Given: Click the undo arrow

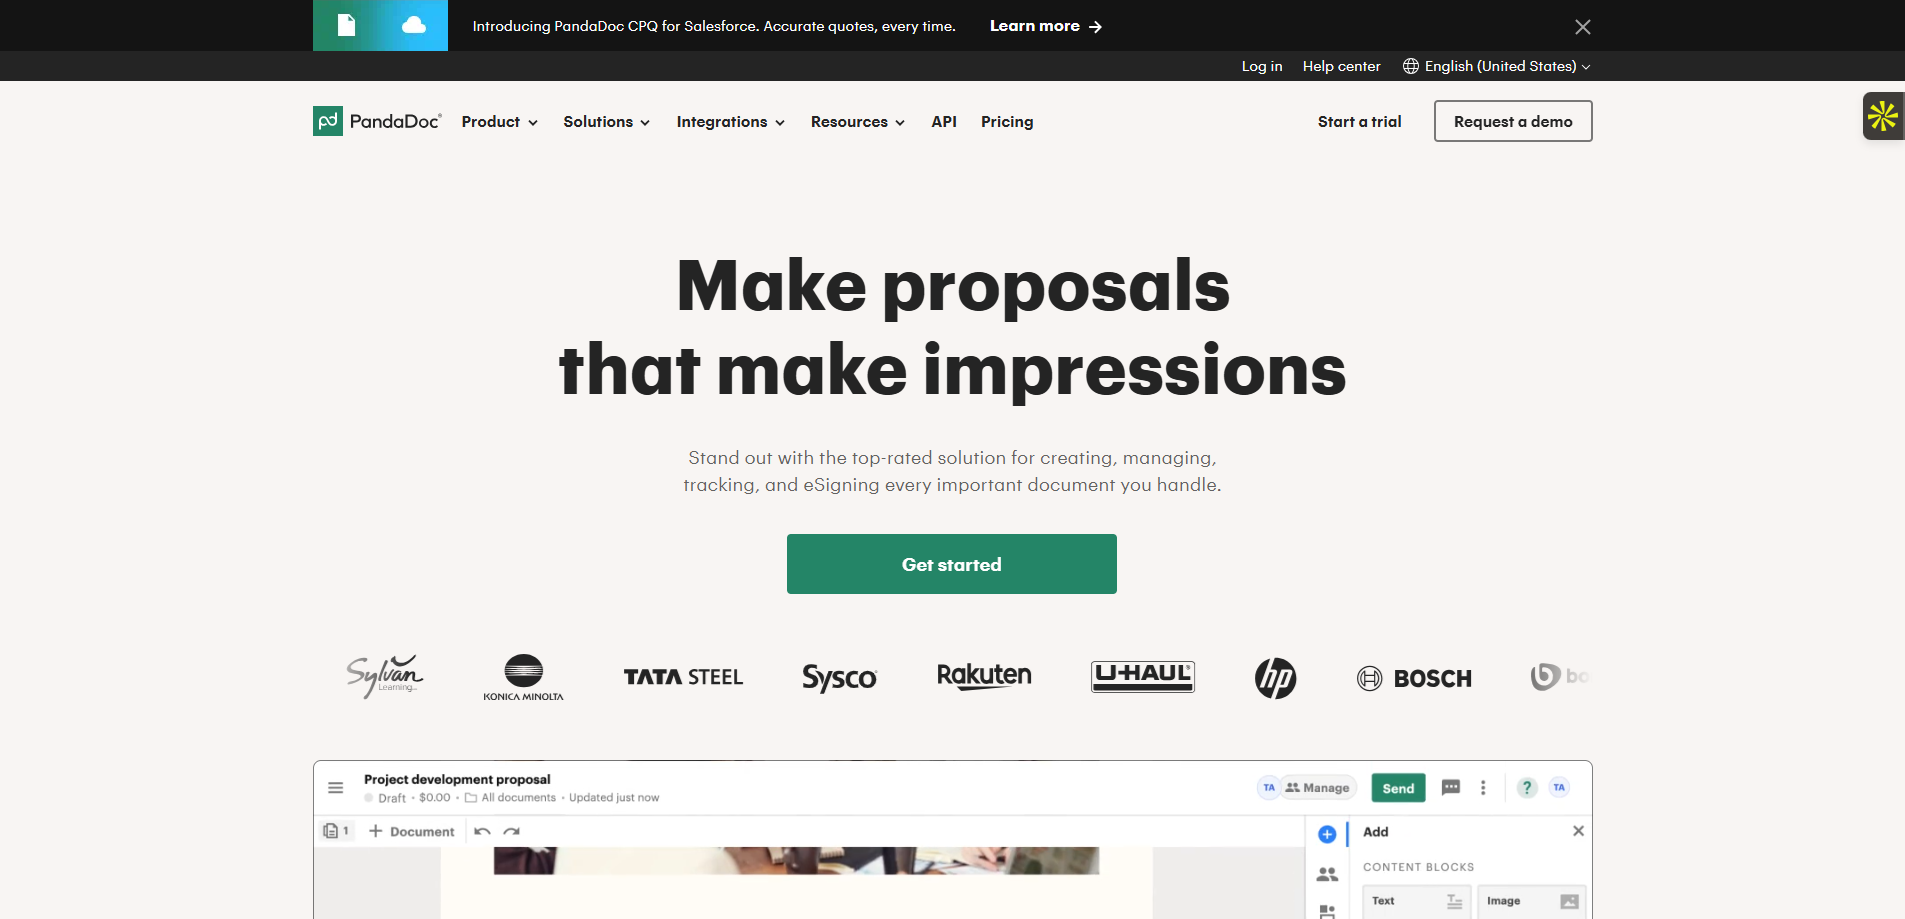Looking at the screenshot, I should [482, 832].
